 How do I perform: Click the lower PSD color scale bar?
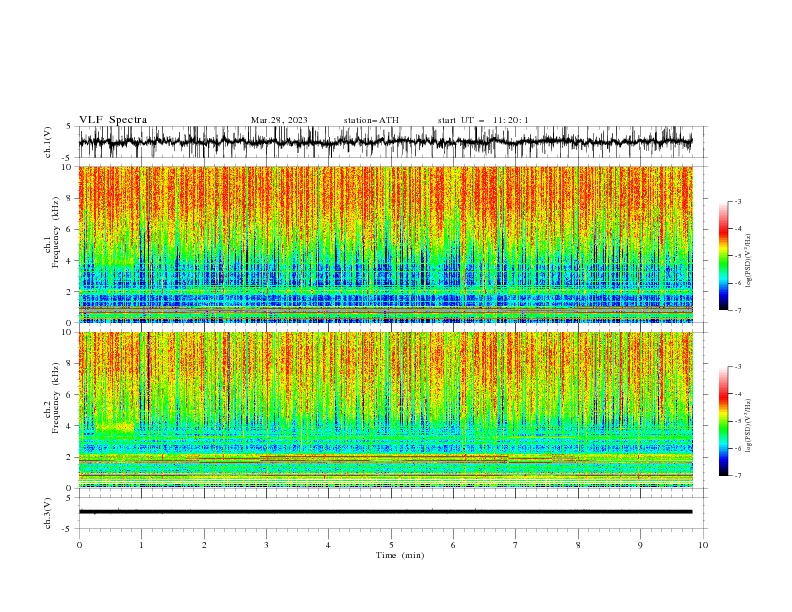pyautogui.click(x=723, y=421)
